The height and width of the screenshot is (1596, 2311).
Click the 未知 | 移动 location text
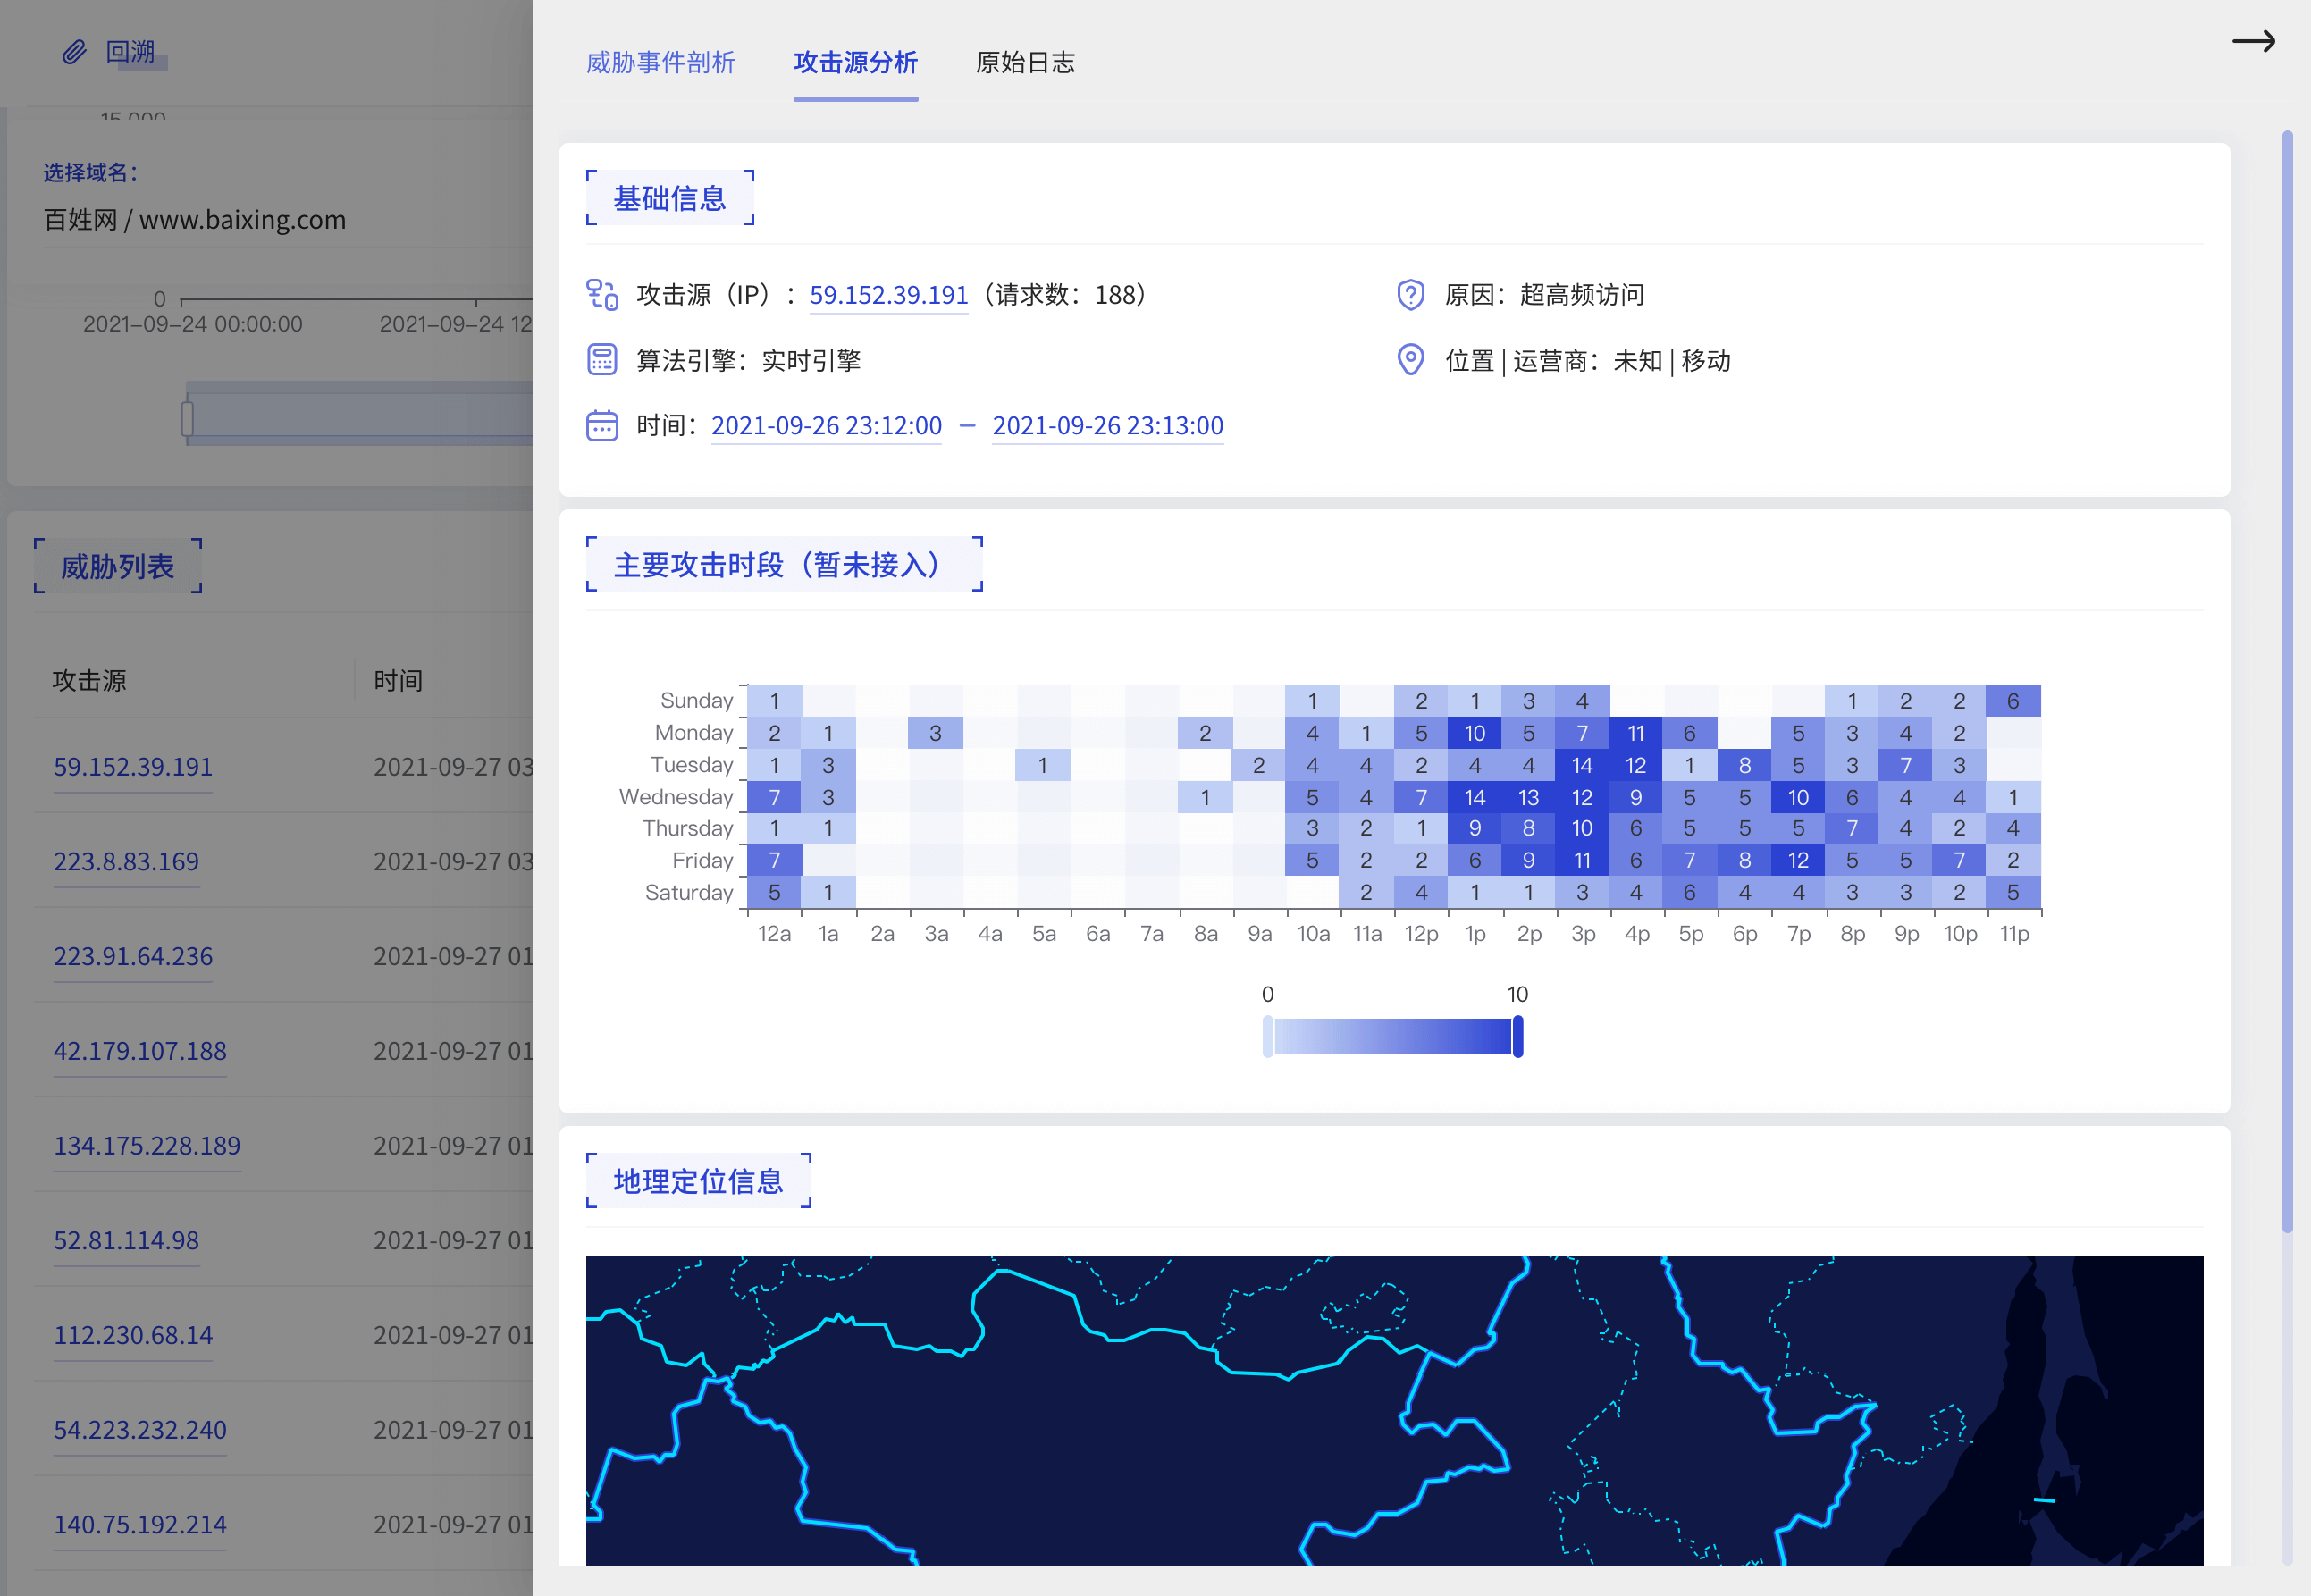tap(1672, 360)
